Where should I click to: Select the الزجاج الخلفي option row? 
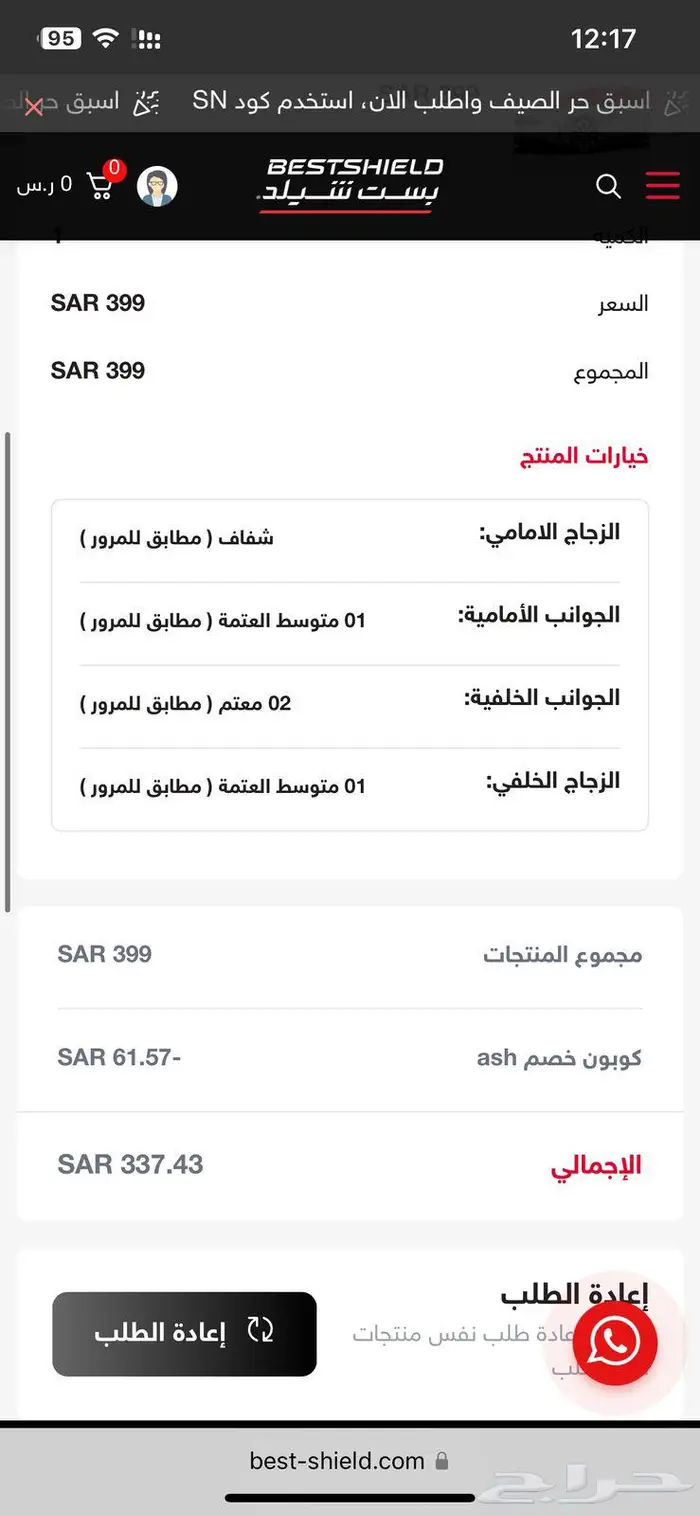pos(350,786)
